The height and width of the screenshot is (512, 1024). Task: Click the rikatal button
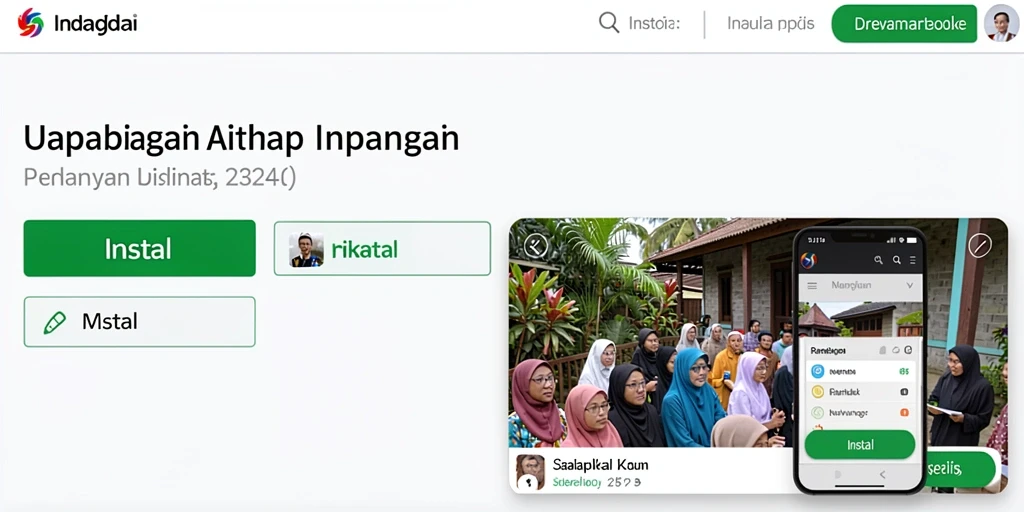[x=382, y=248]
